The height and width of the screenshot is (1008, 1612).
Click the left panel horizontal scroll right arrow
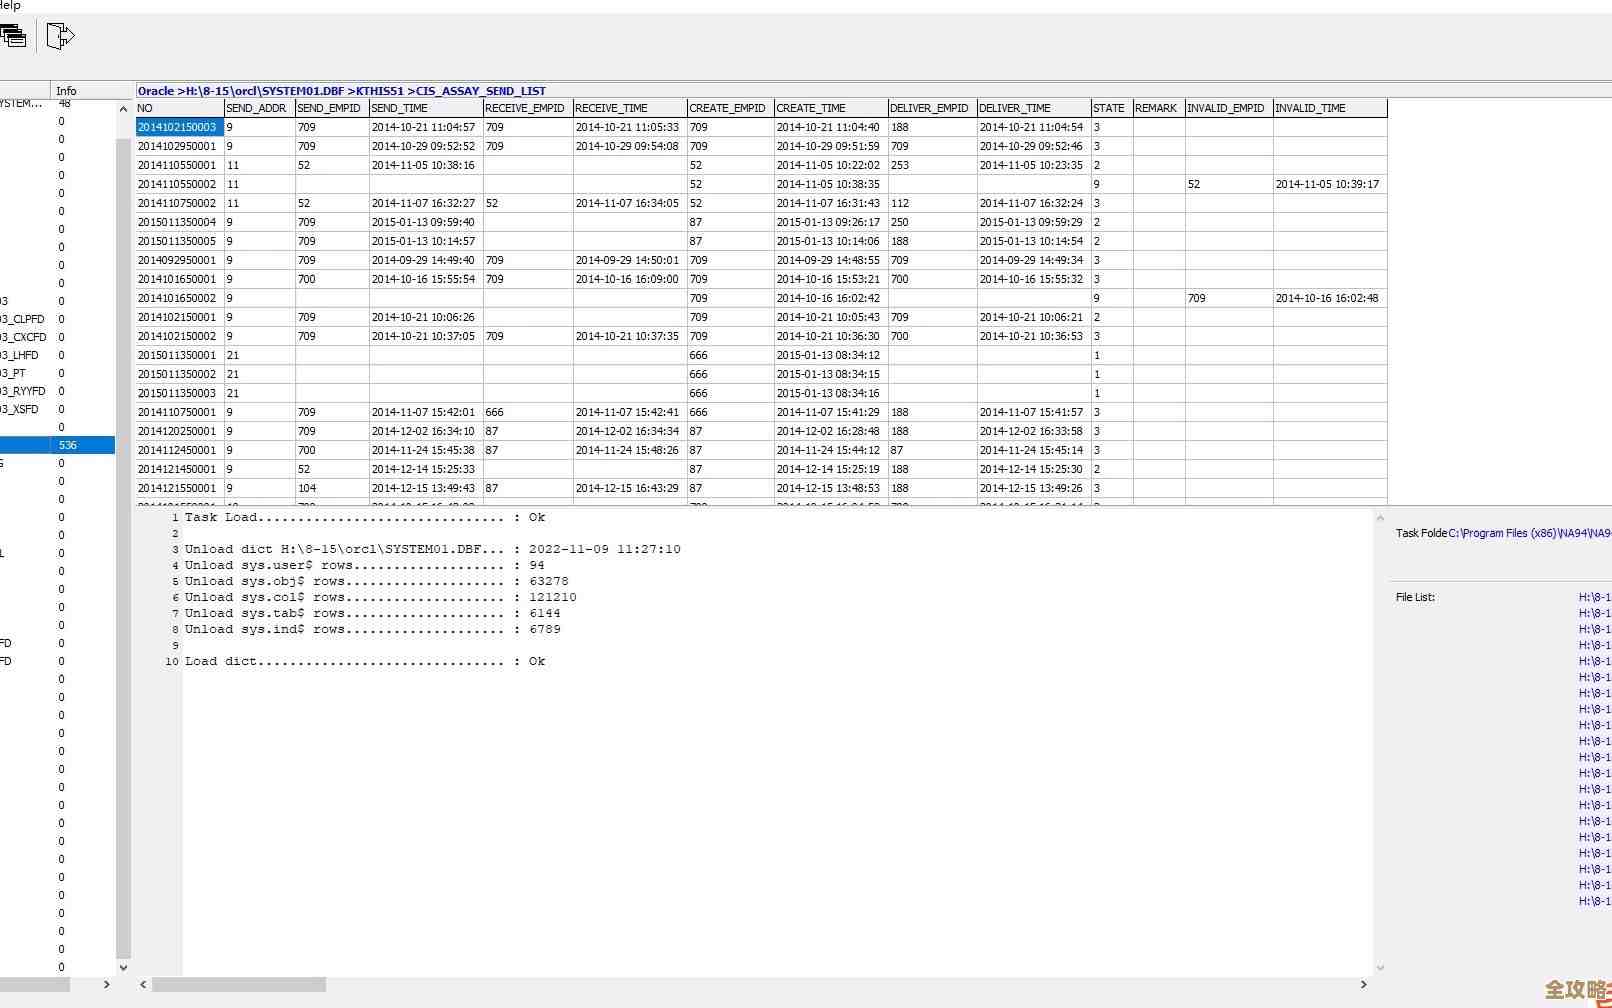(x=107, y=985)
